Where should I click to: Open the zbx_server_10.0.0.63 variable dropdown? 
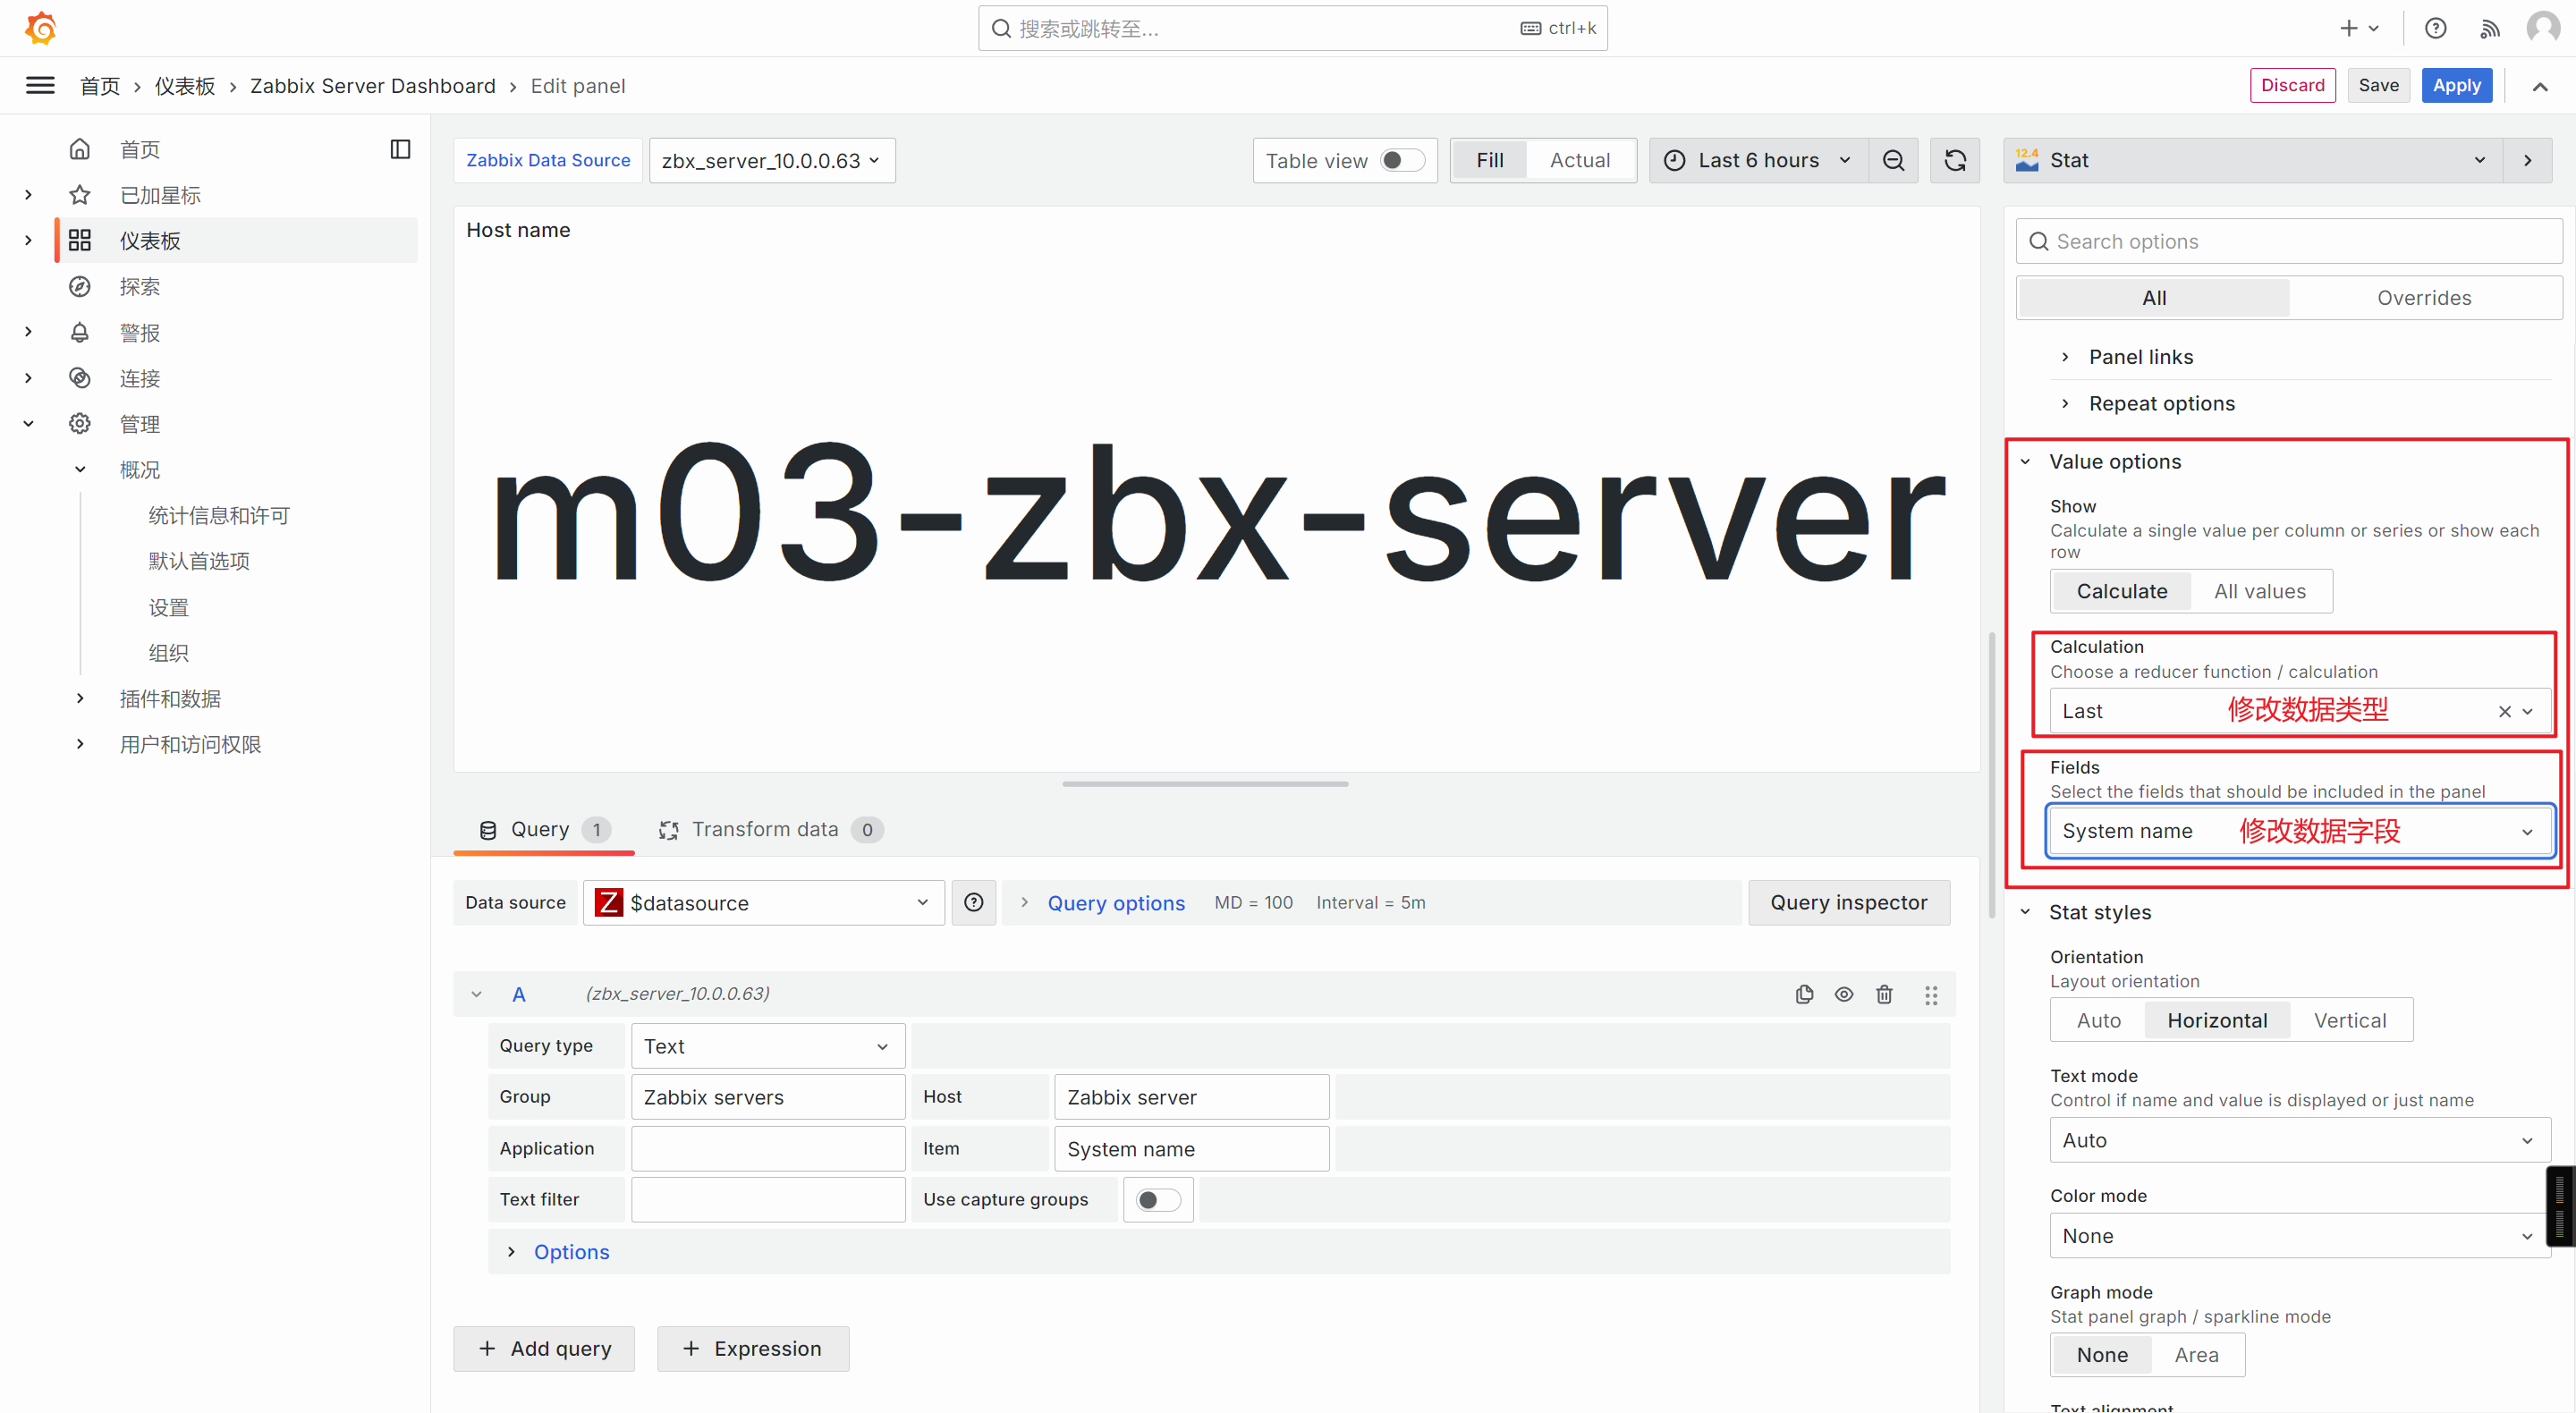click(772, 160)
